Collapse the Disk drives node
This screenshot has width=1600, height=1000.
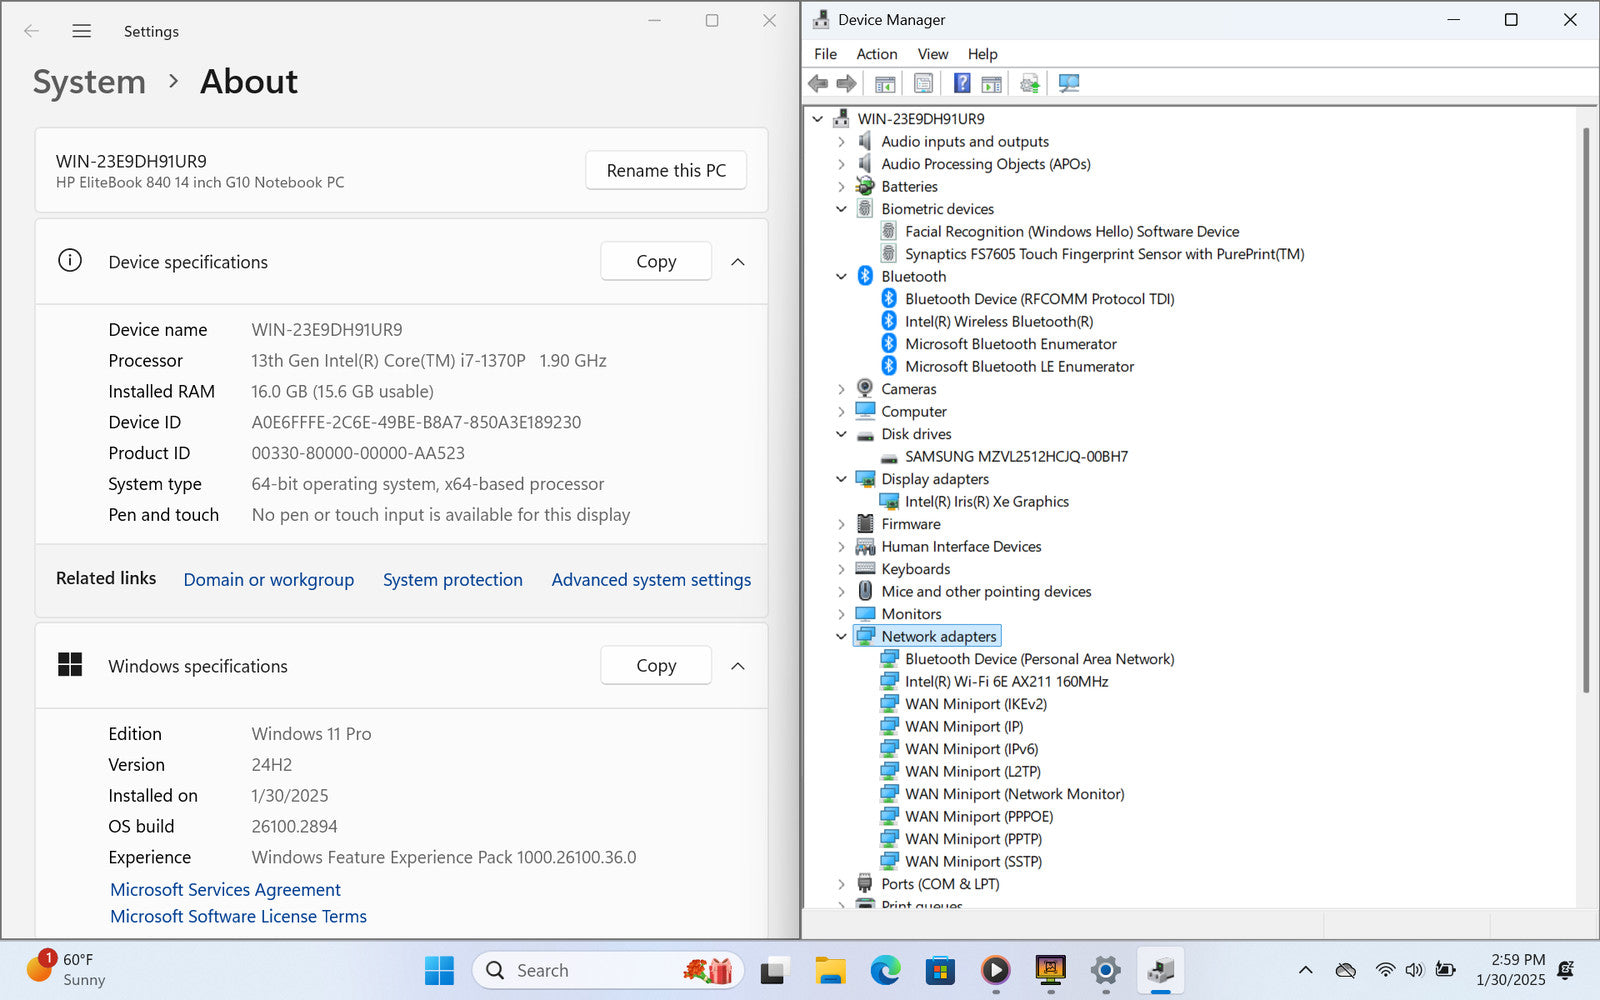841,434
